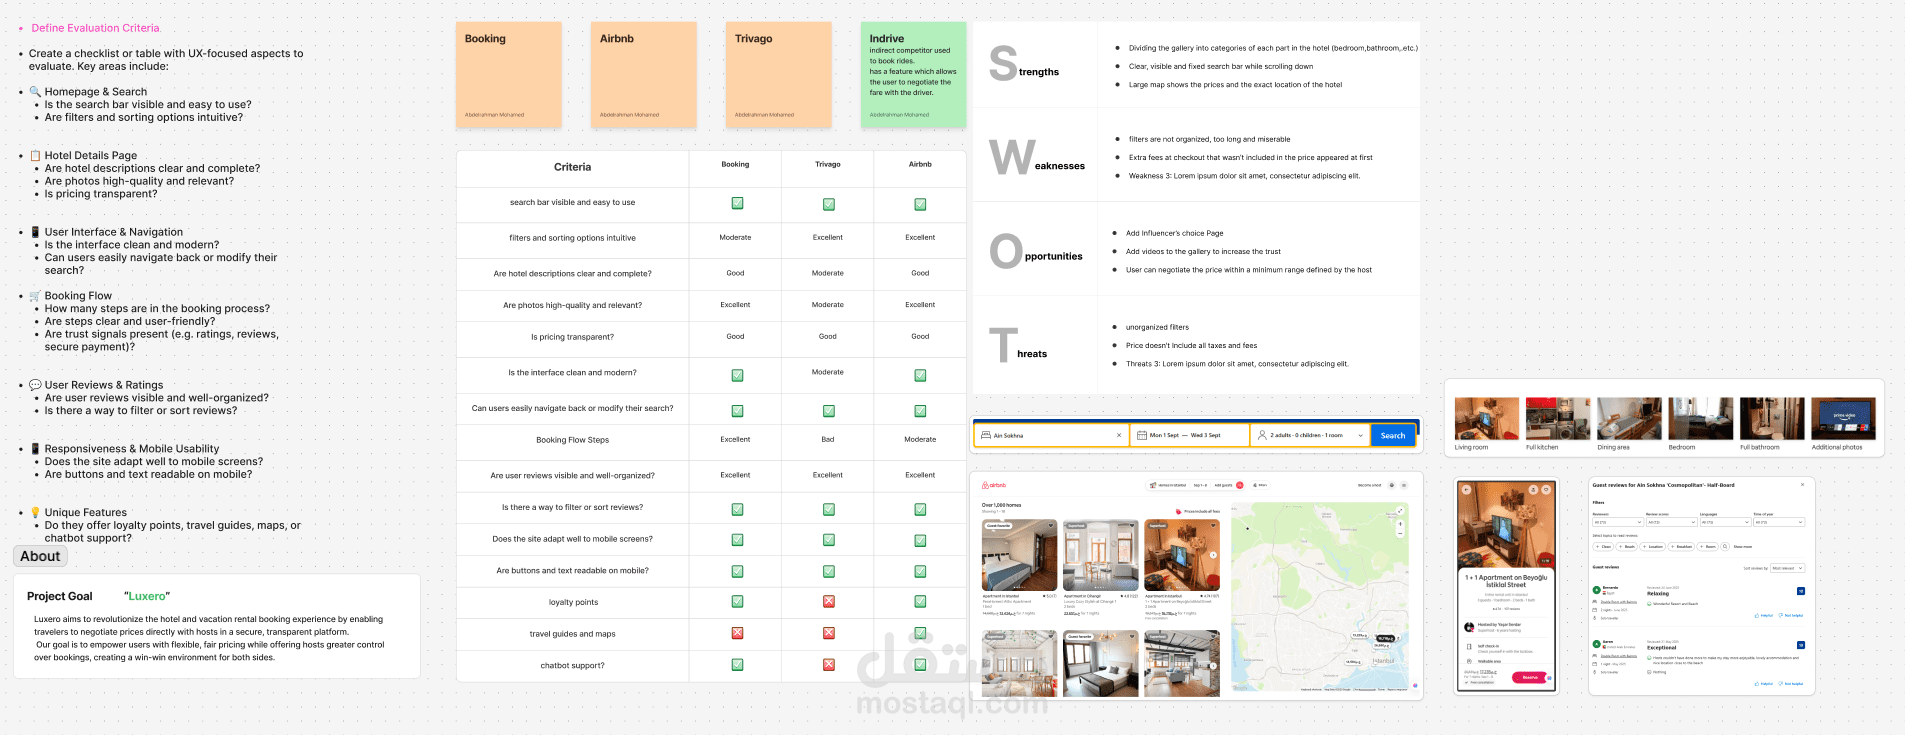Open the Time of year filter dropdown
The height and width of the screenshot is (735, 1905).
pyautogui.click(x=1779, y=522)
